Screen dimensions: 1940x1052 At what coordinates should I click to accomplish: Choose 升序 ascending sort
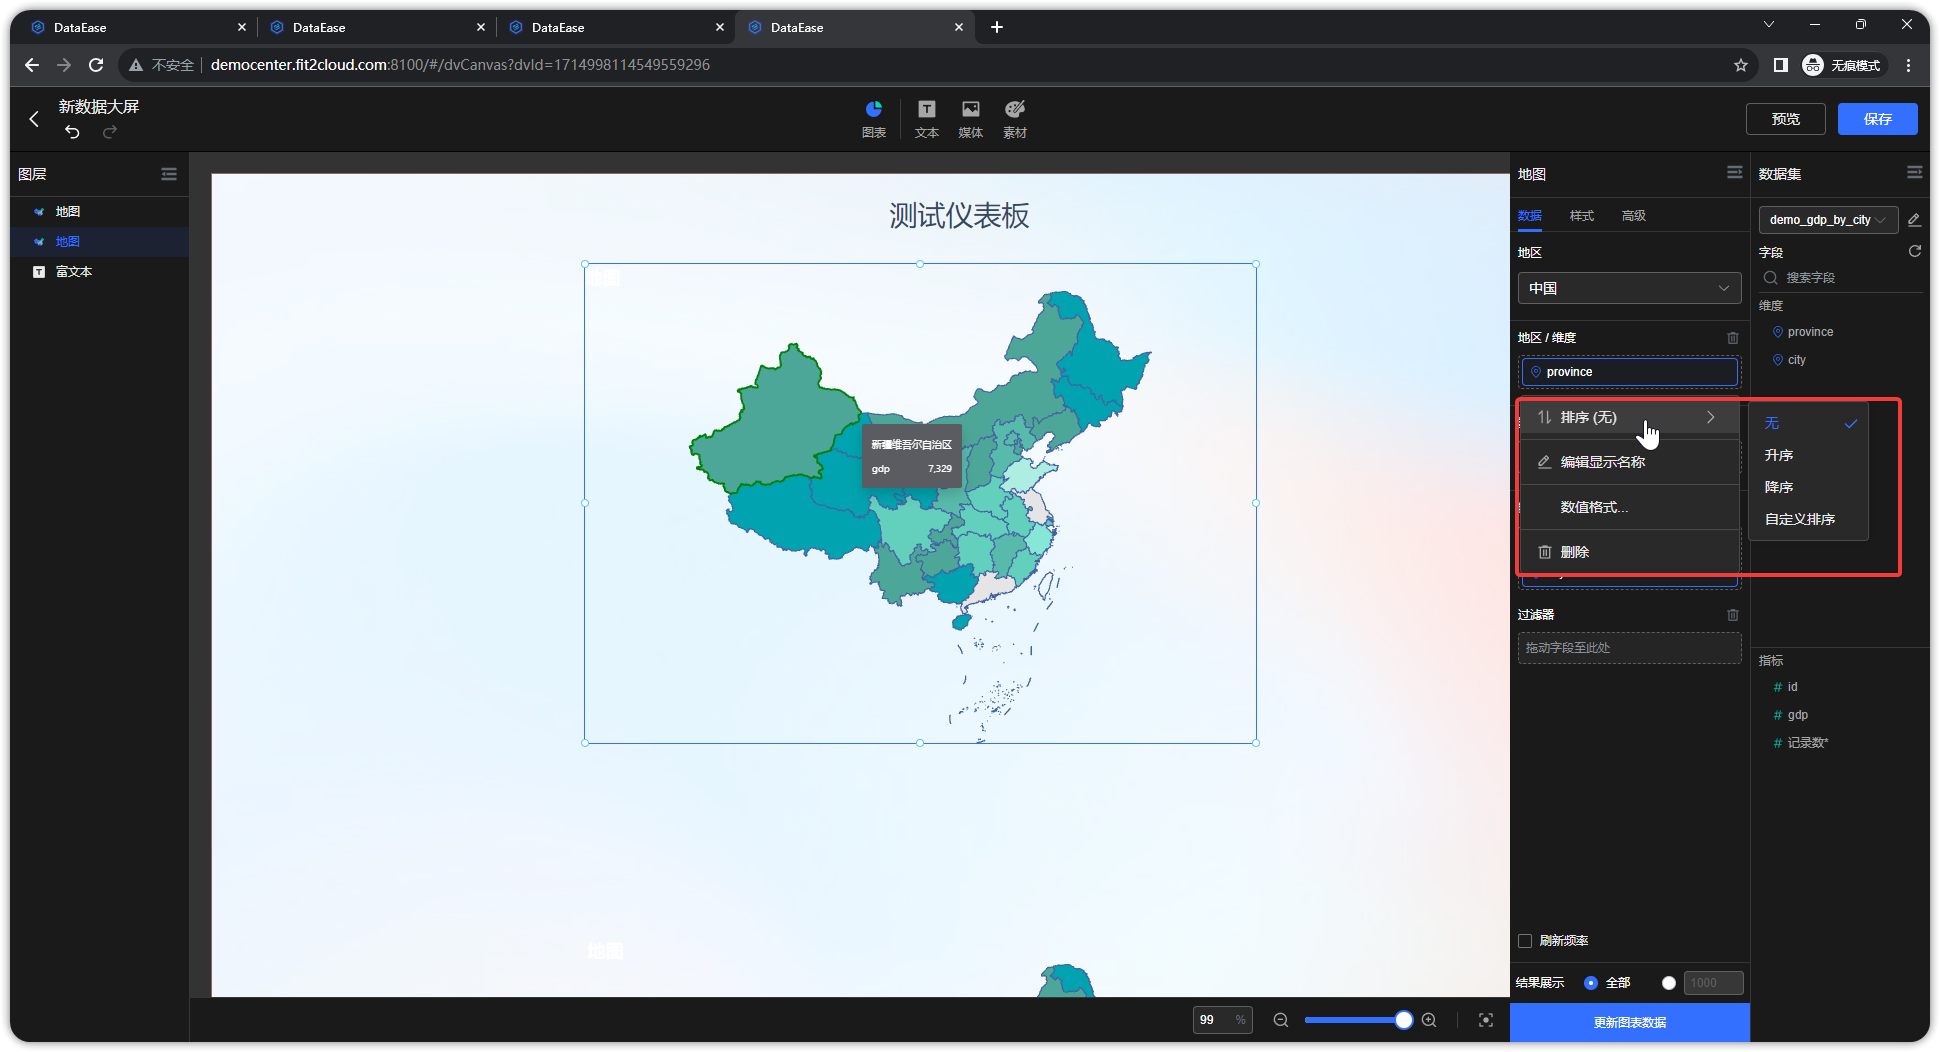point(1808,455)
